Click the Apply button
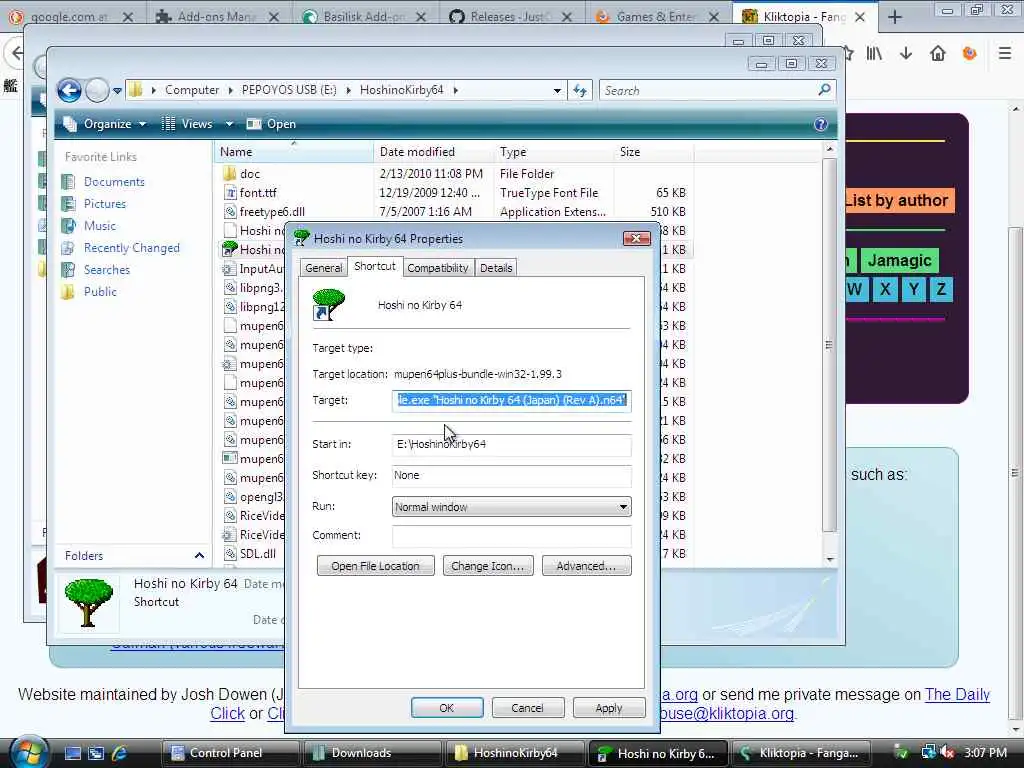Image resolution: width=1024 pixels, height=768 pixels. click(x=609, y=708)
